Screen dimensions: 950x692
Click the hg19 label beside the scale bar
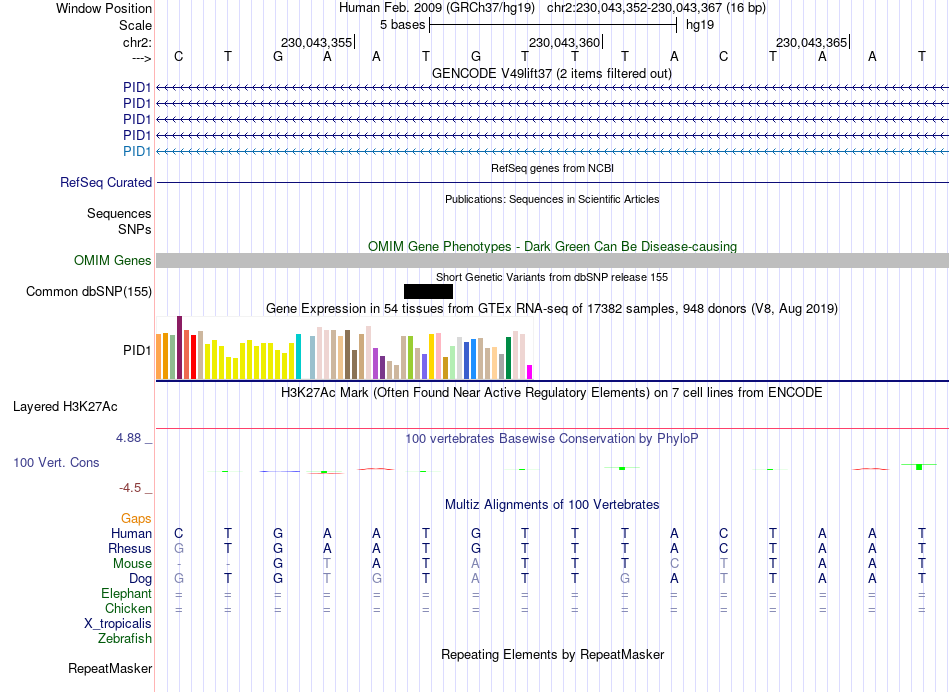(x=700, y=25)
